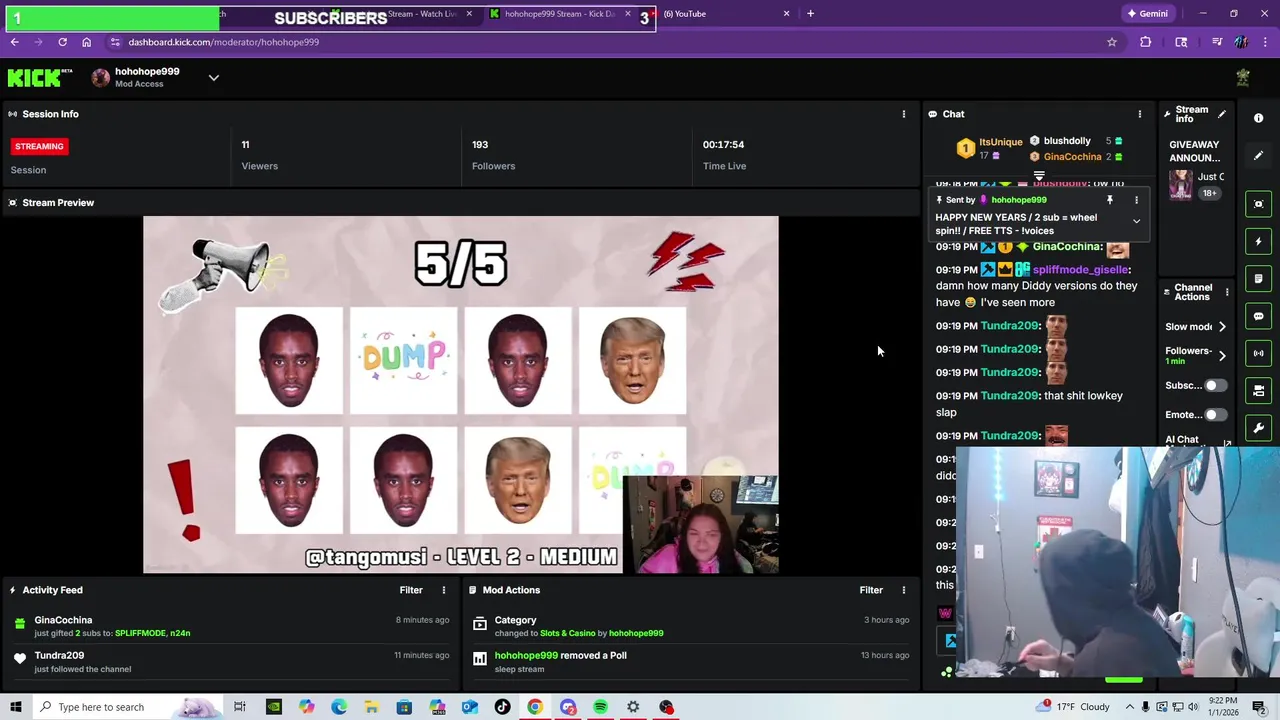
Task: Click hohohope999 removed a Poll entry
Action: tap(689, 661)
